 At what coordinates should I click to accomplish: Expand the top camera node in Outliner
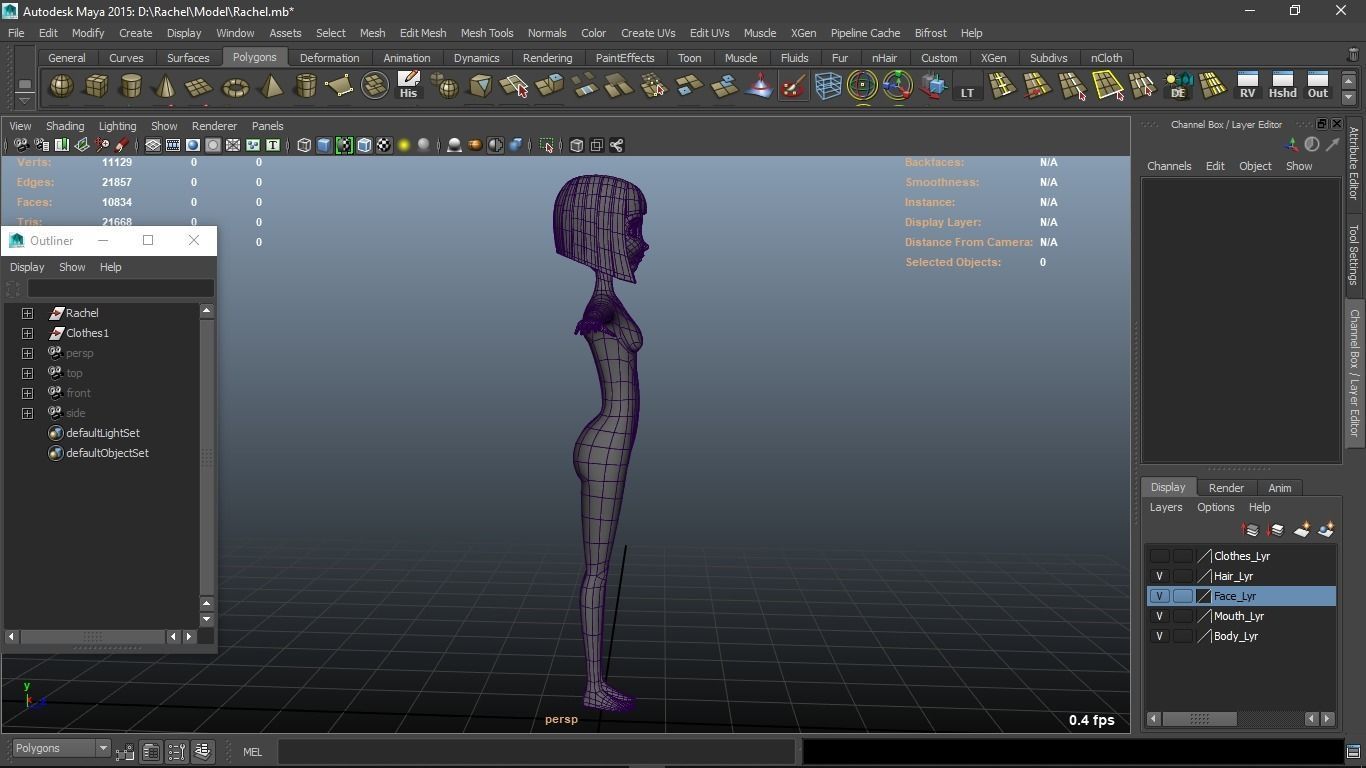point(28,373)
